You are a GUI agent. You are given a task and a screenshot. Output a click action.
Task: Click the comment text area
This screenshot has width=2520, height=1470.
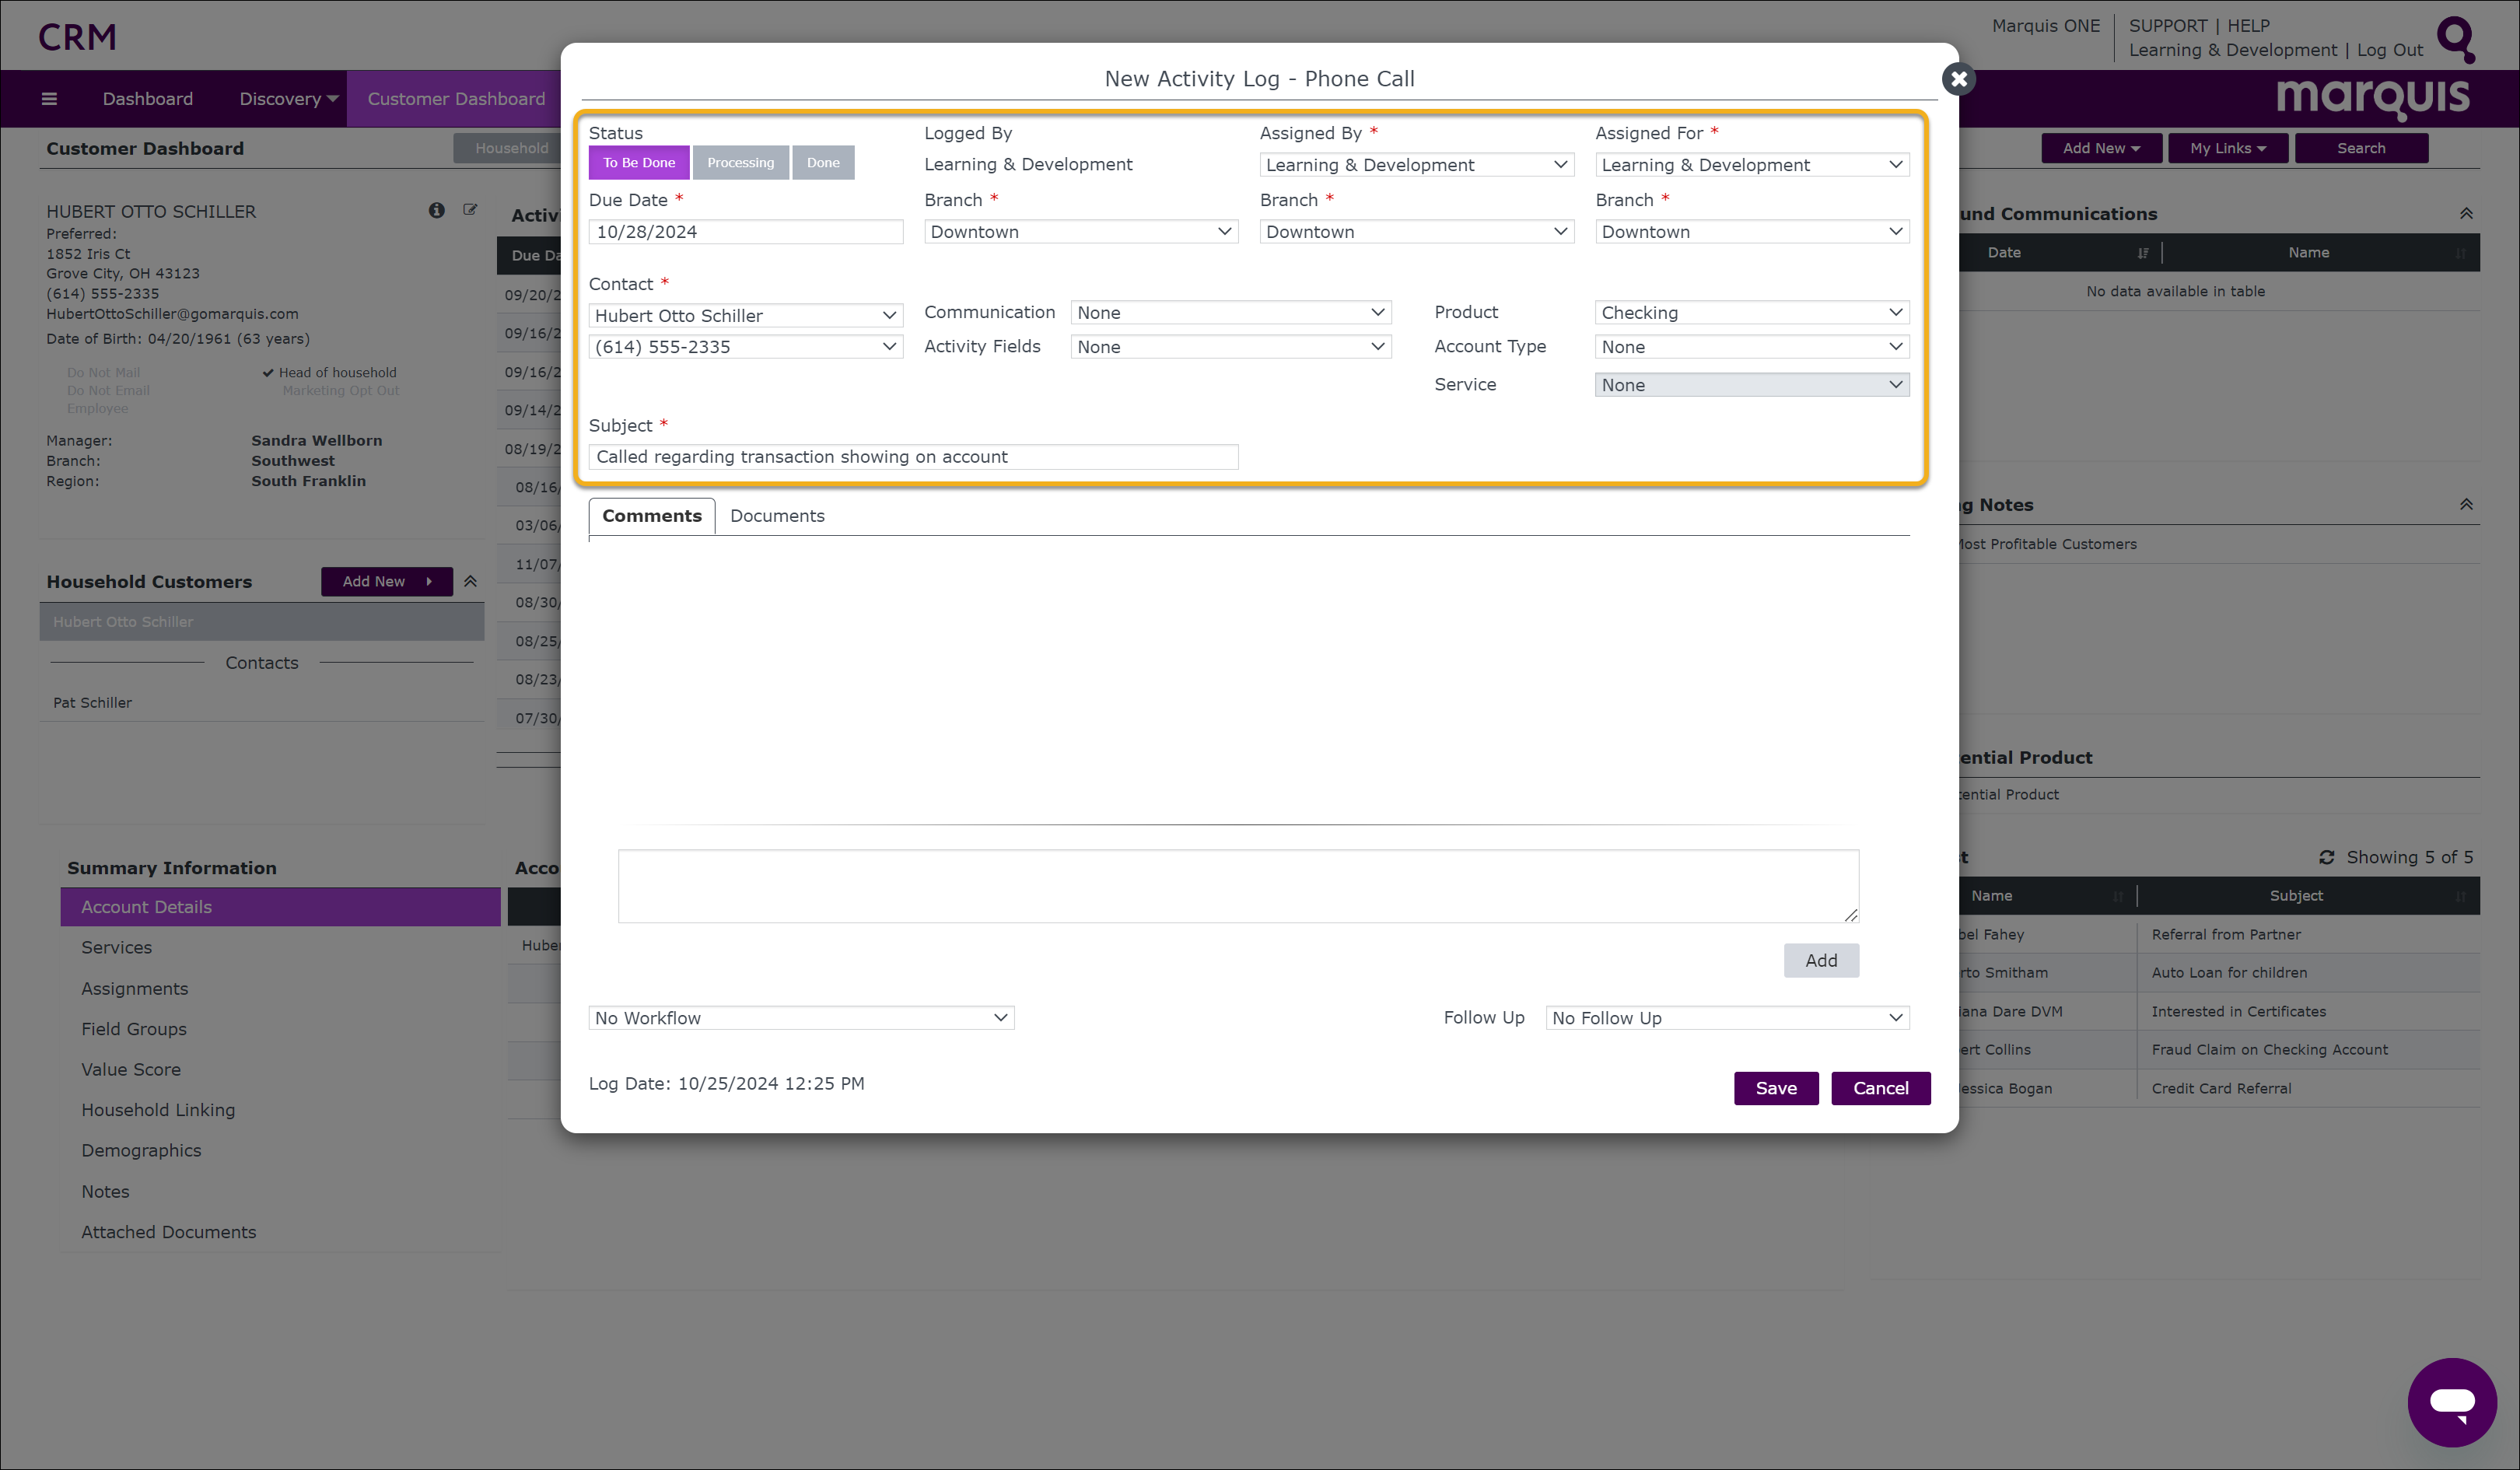[1238, 886]
